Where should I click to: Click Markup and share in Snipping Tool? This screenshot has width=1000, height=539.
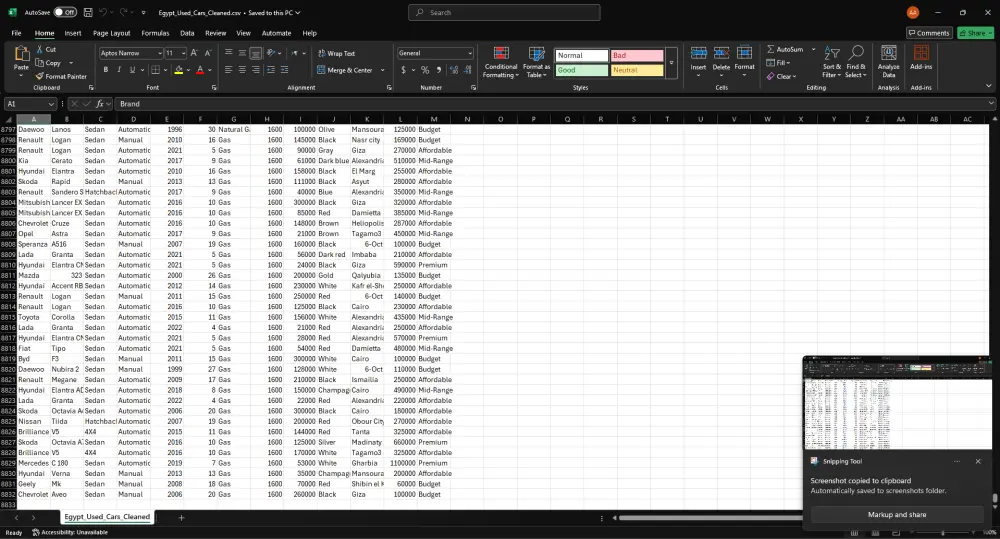point(897,515)
